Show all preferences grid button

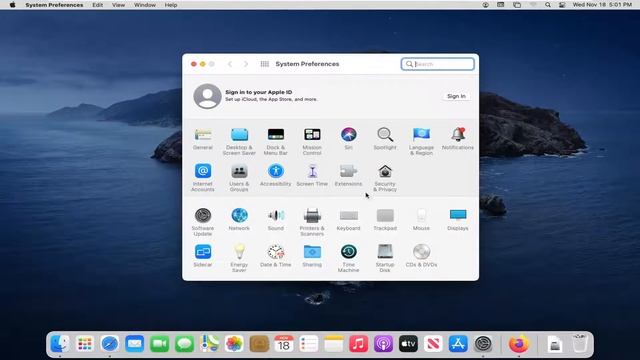click(x=264, y=64)
